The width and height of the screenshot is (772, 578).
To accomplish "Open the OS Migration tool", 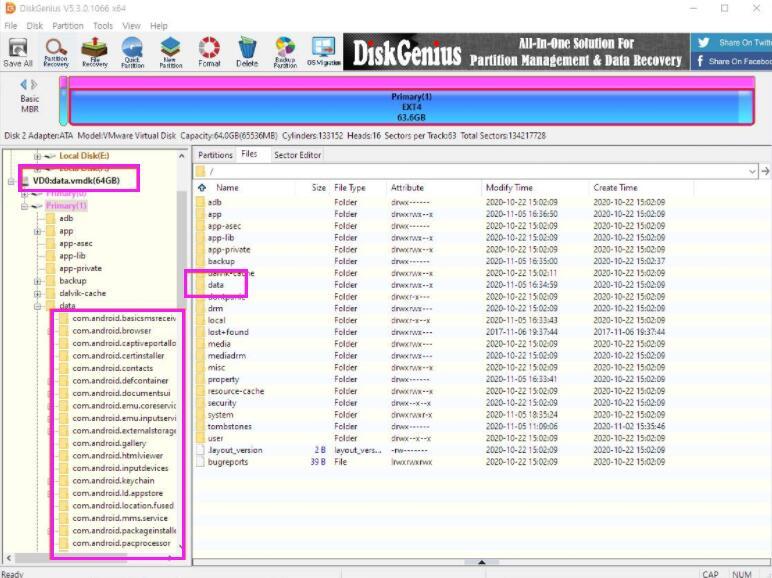I will [x=323, y=52].
